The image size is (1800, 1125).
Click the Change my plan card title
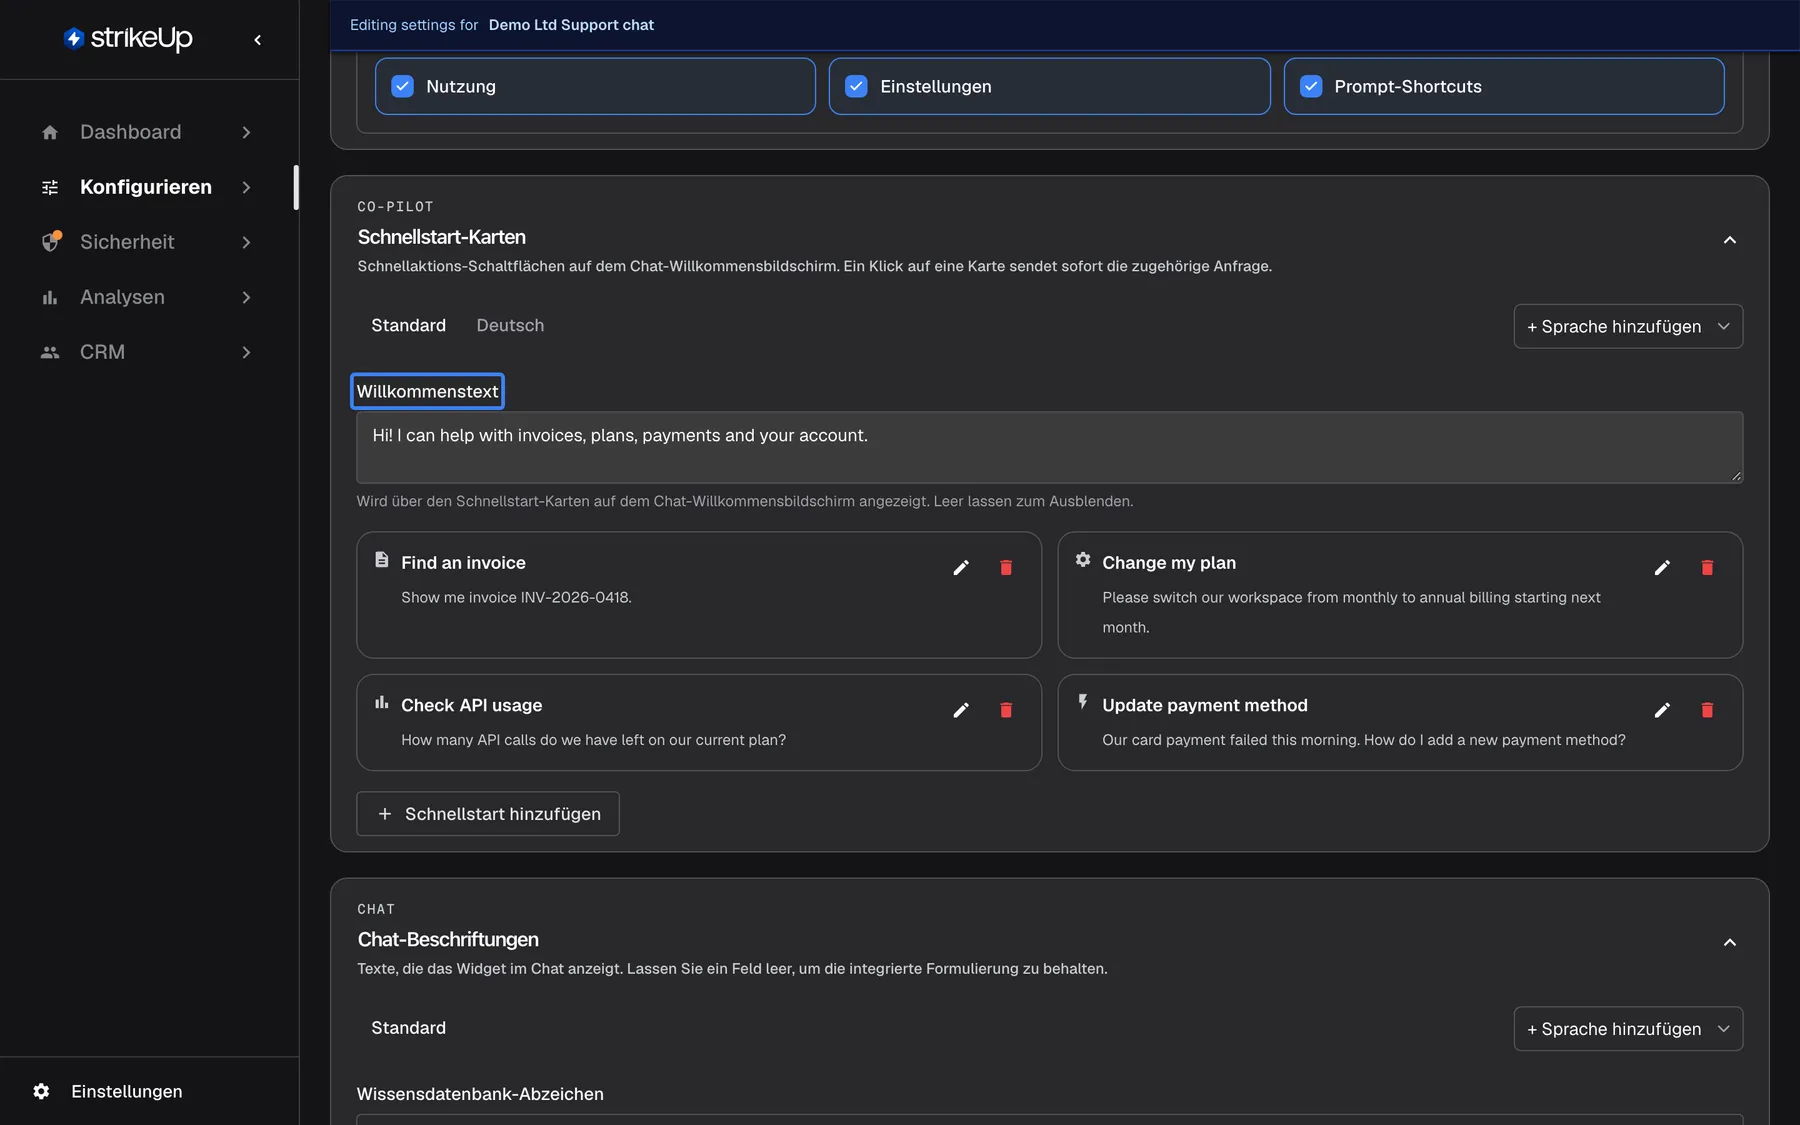pyautogui.click(x=1169, y=563)
